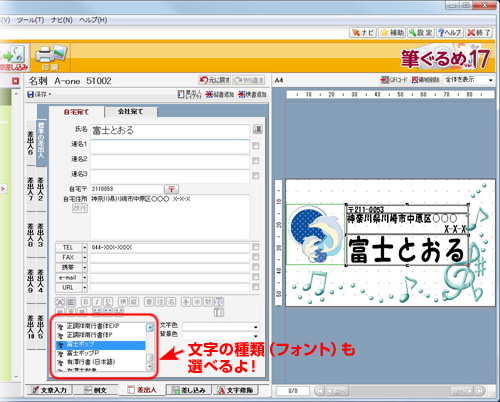
Task: Click the postal code lookup 〒 button
Action: 172,189
